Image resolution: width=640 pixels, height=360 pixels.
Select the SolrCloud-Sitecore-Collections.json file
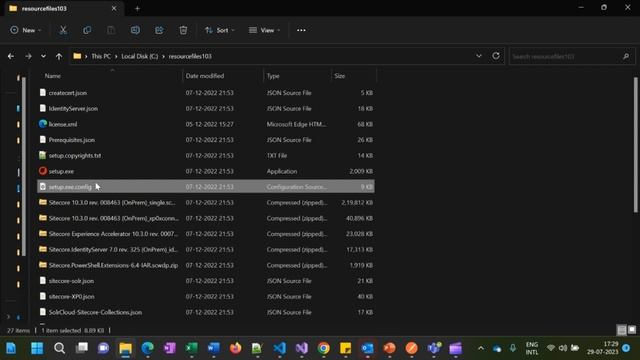(x=206, y=312)
